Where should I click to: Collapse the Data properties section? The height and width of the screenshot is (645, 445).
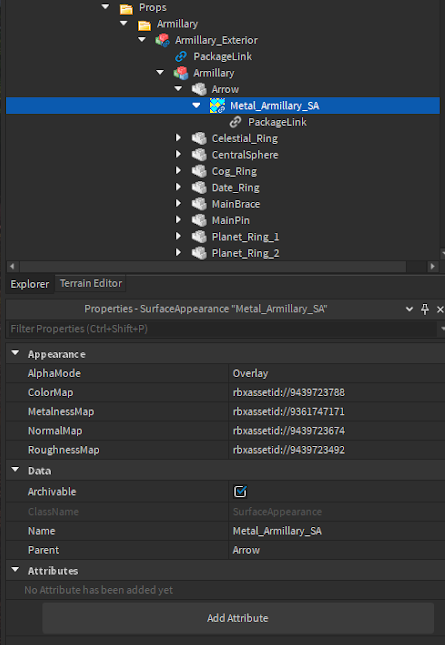pyautogui.click(x=16, y=469)
